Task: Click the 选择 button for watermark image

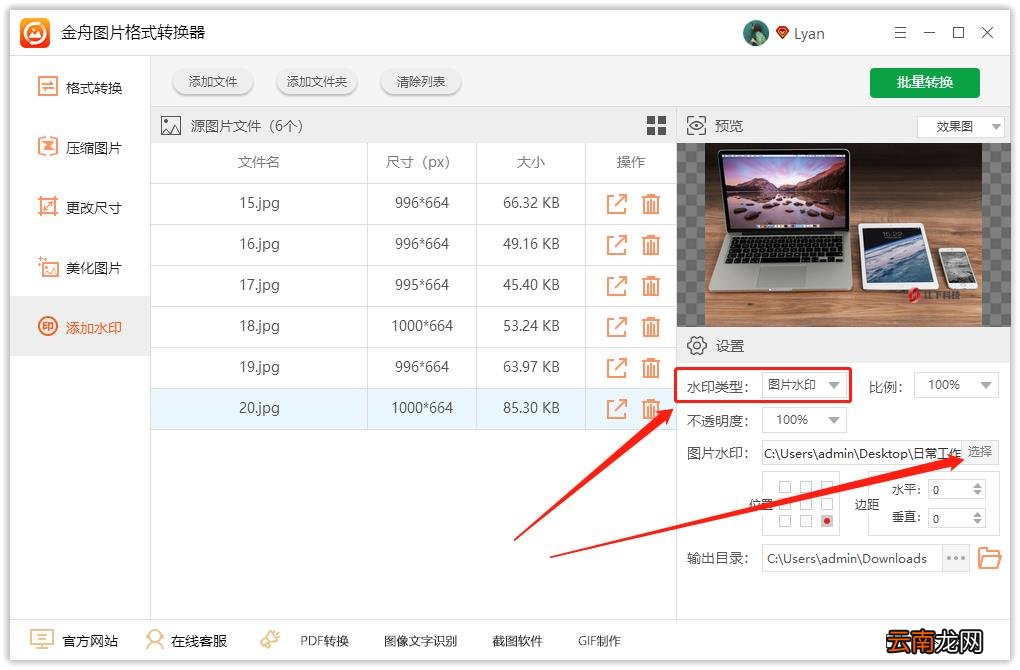Action: 980,451
